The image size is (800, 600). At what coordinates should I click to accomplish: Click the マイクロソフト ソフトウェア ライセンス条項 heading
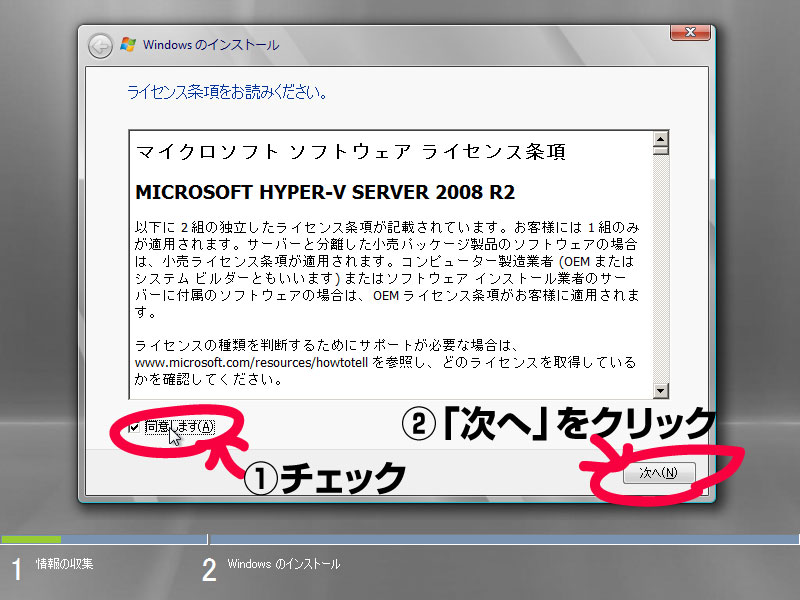point(351,152)
